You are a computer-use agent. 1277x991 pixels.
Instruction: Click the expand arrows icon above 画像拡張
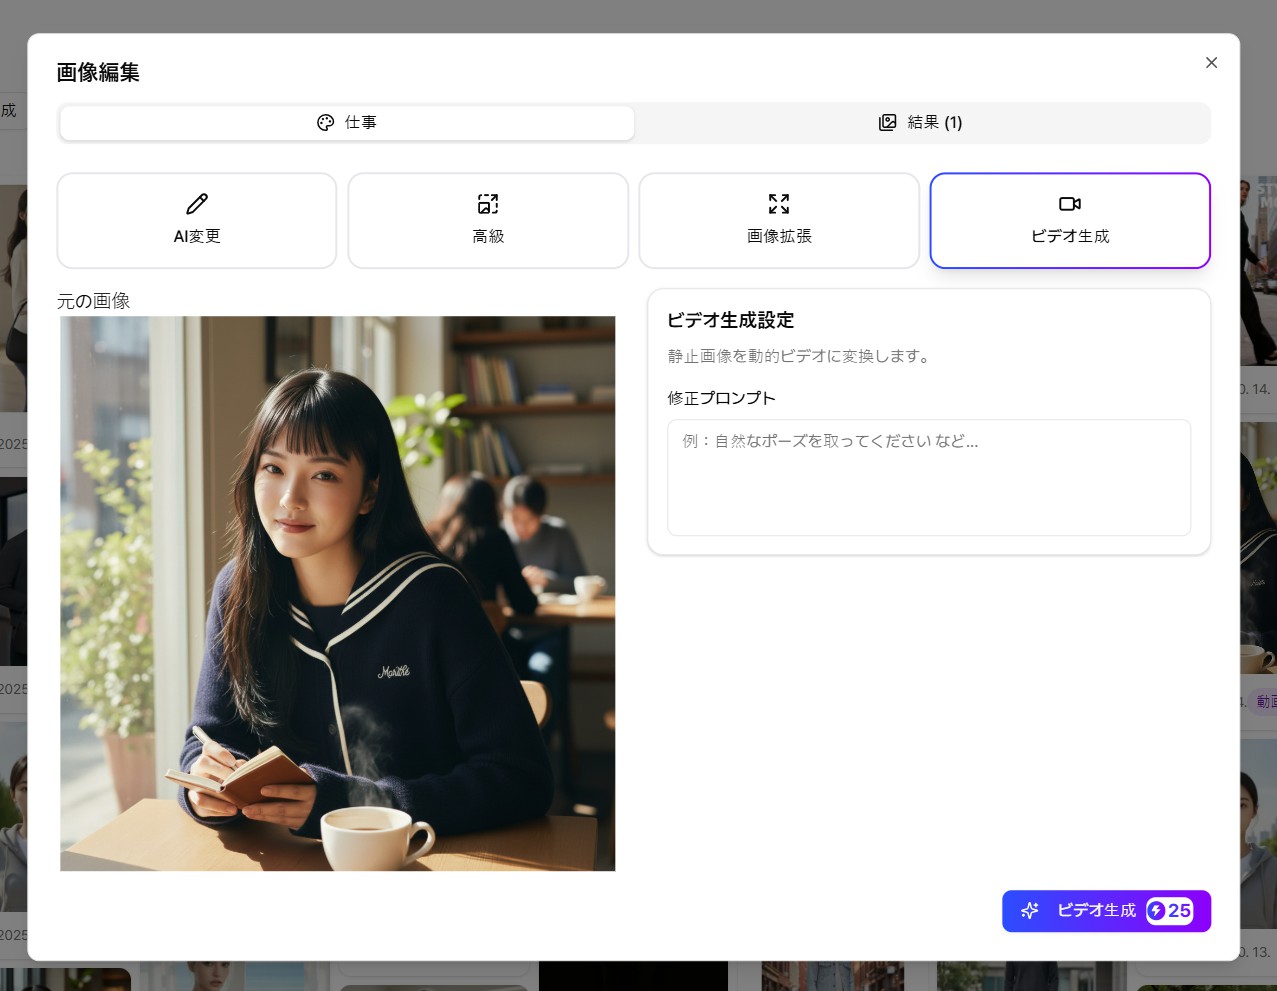click(779, 204)
